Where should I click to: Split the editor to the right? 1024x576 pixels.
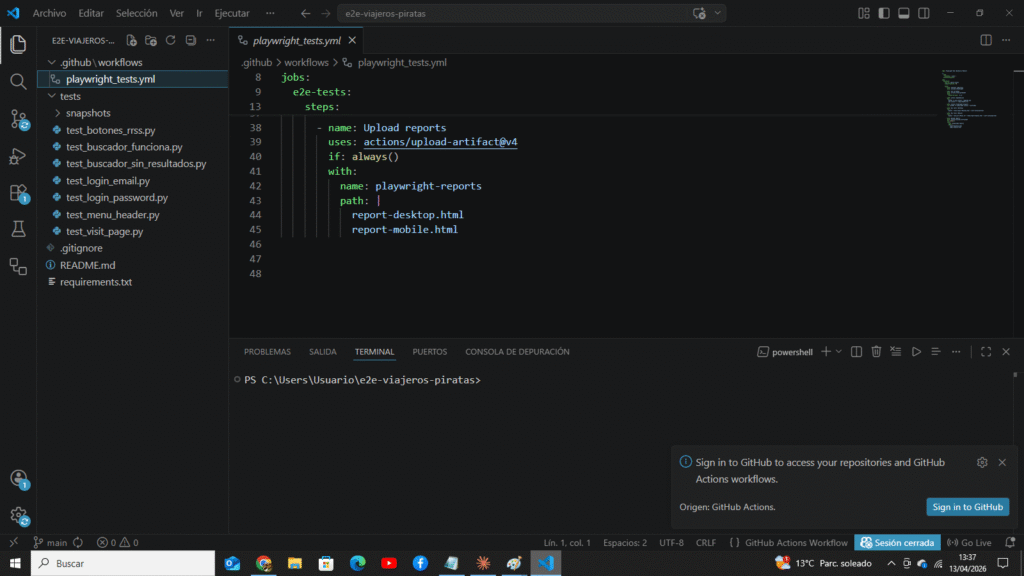pos(986,40)
